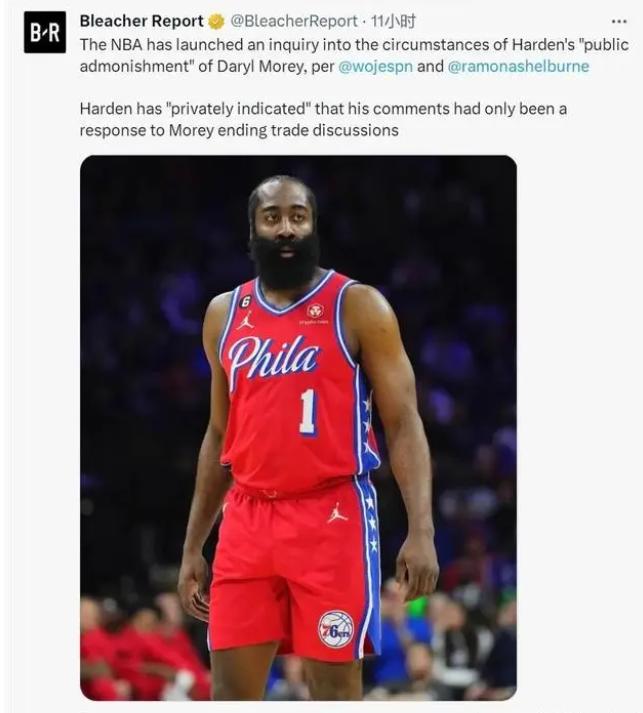Open the @wojespn mention

(x=376, y=66)
